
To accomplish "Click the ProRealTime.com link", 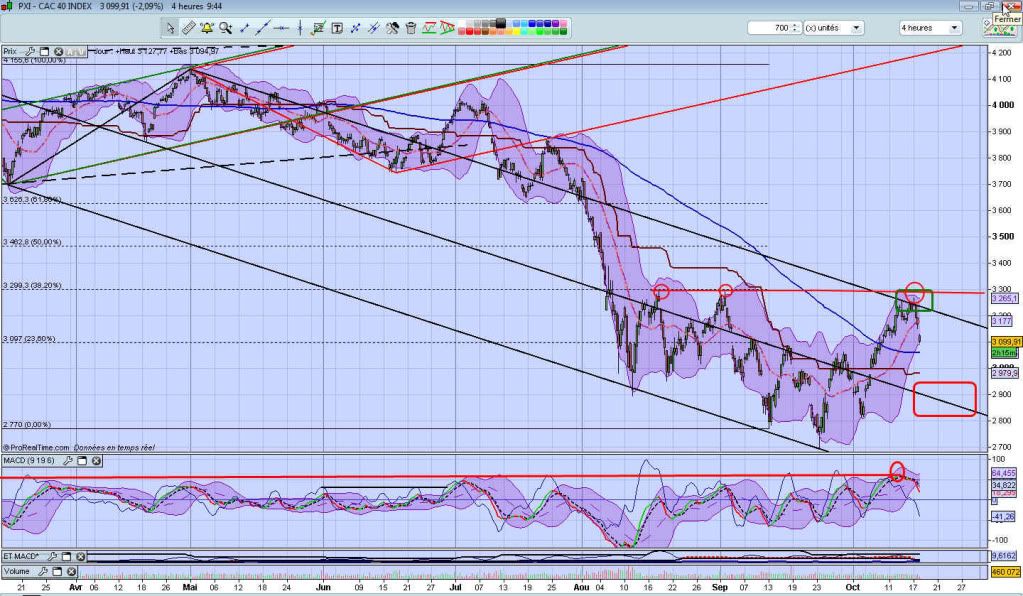I will (x=37, y=448).
